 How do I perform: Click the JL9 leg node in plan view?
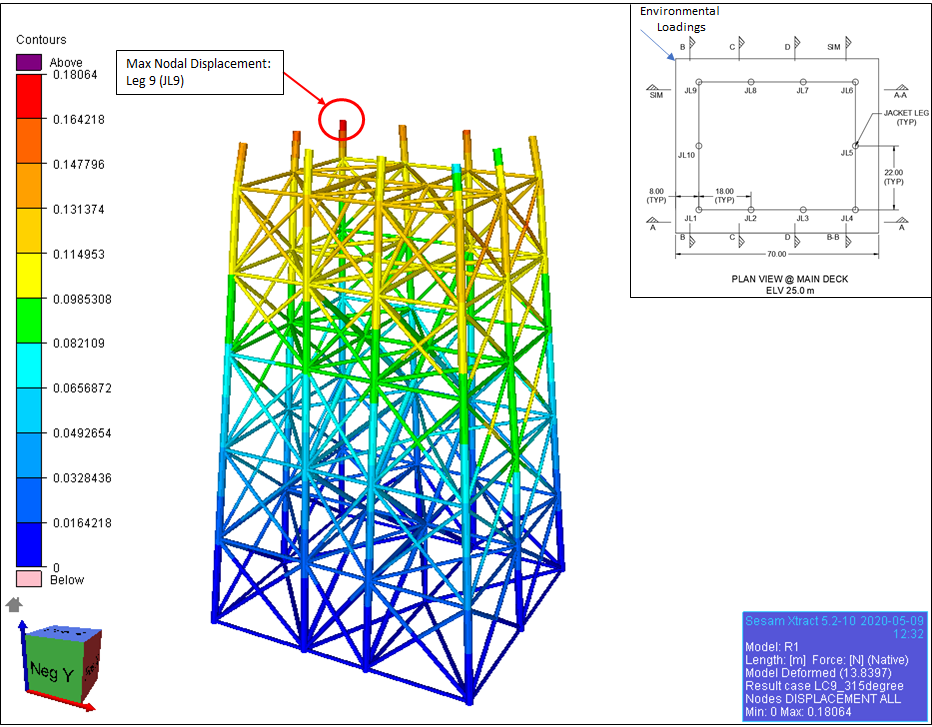pos(699,82)
